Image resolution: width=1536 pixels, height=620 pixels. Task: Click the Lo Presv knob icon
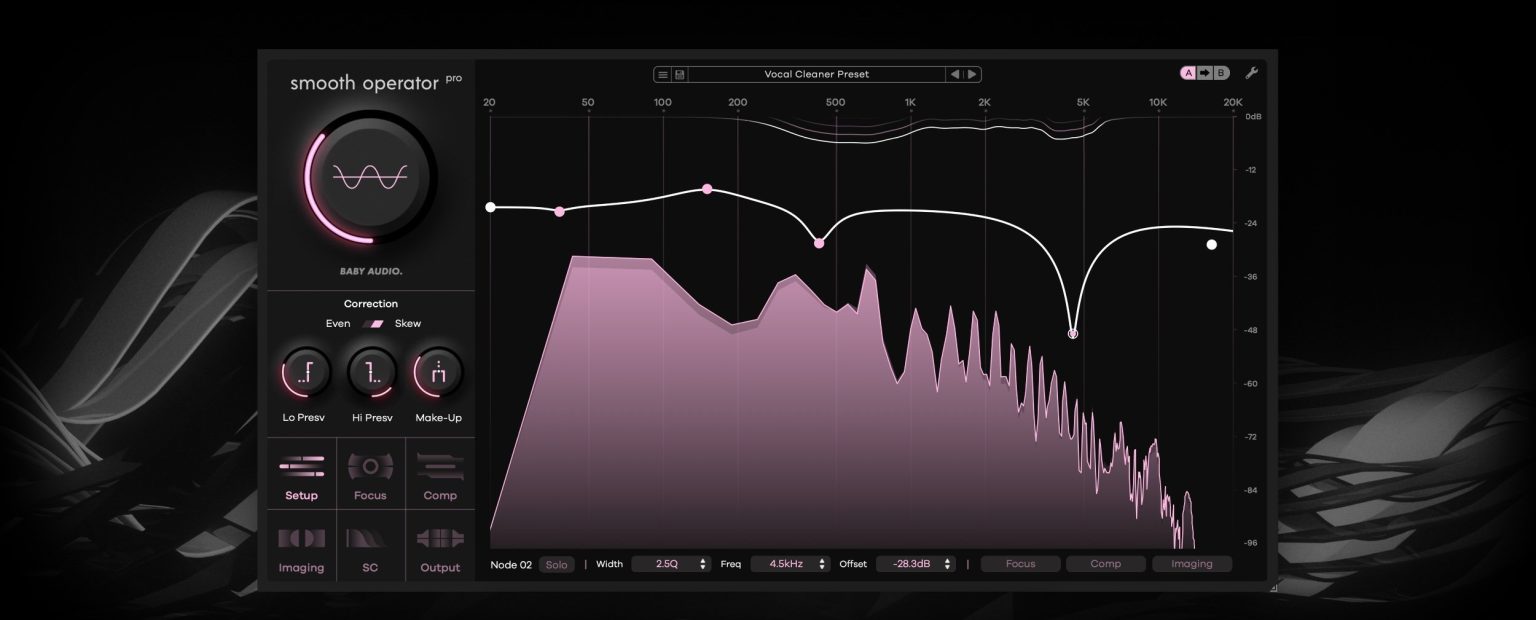(302, 371)
